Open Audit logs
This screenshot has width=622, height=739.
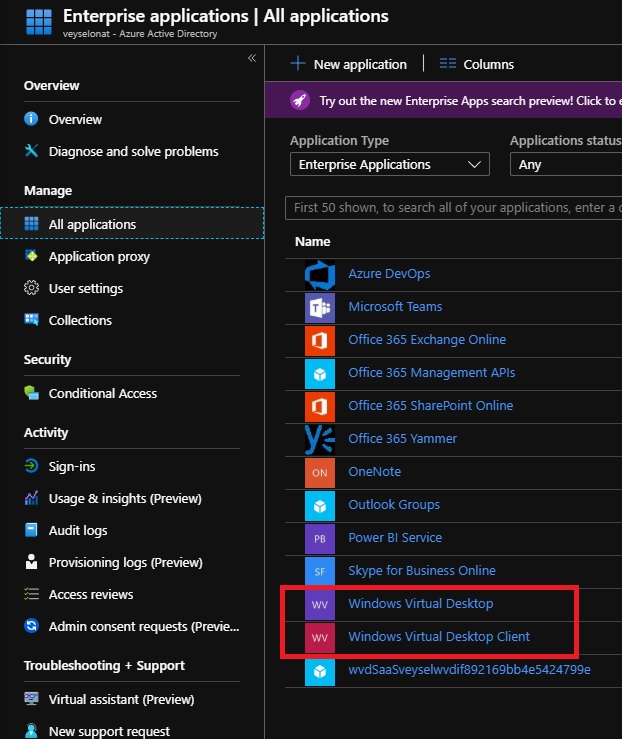(x=78, y=531)
